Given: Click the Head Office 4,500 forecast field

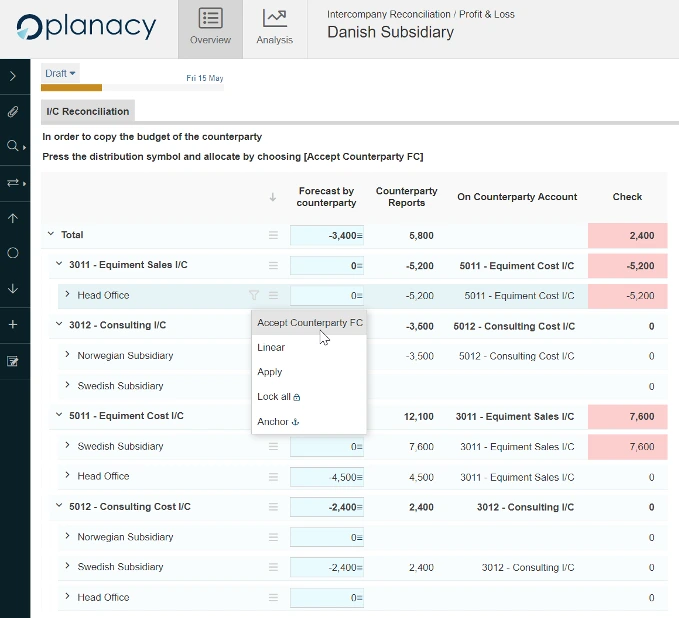Looking at the screenshot, I should click(326, 477).
